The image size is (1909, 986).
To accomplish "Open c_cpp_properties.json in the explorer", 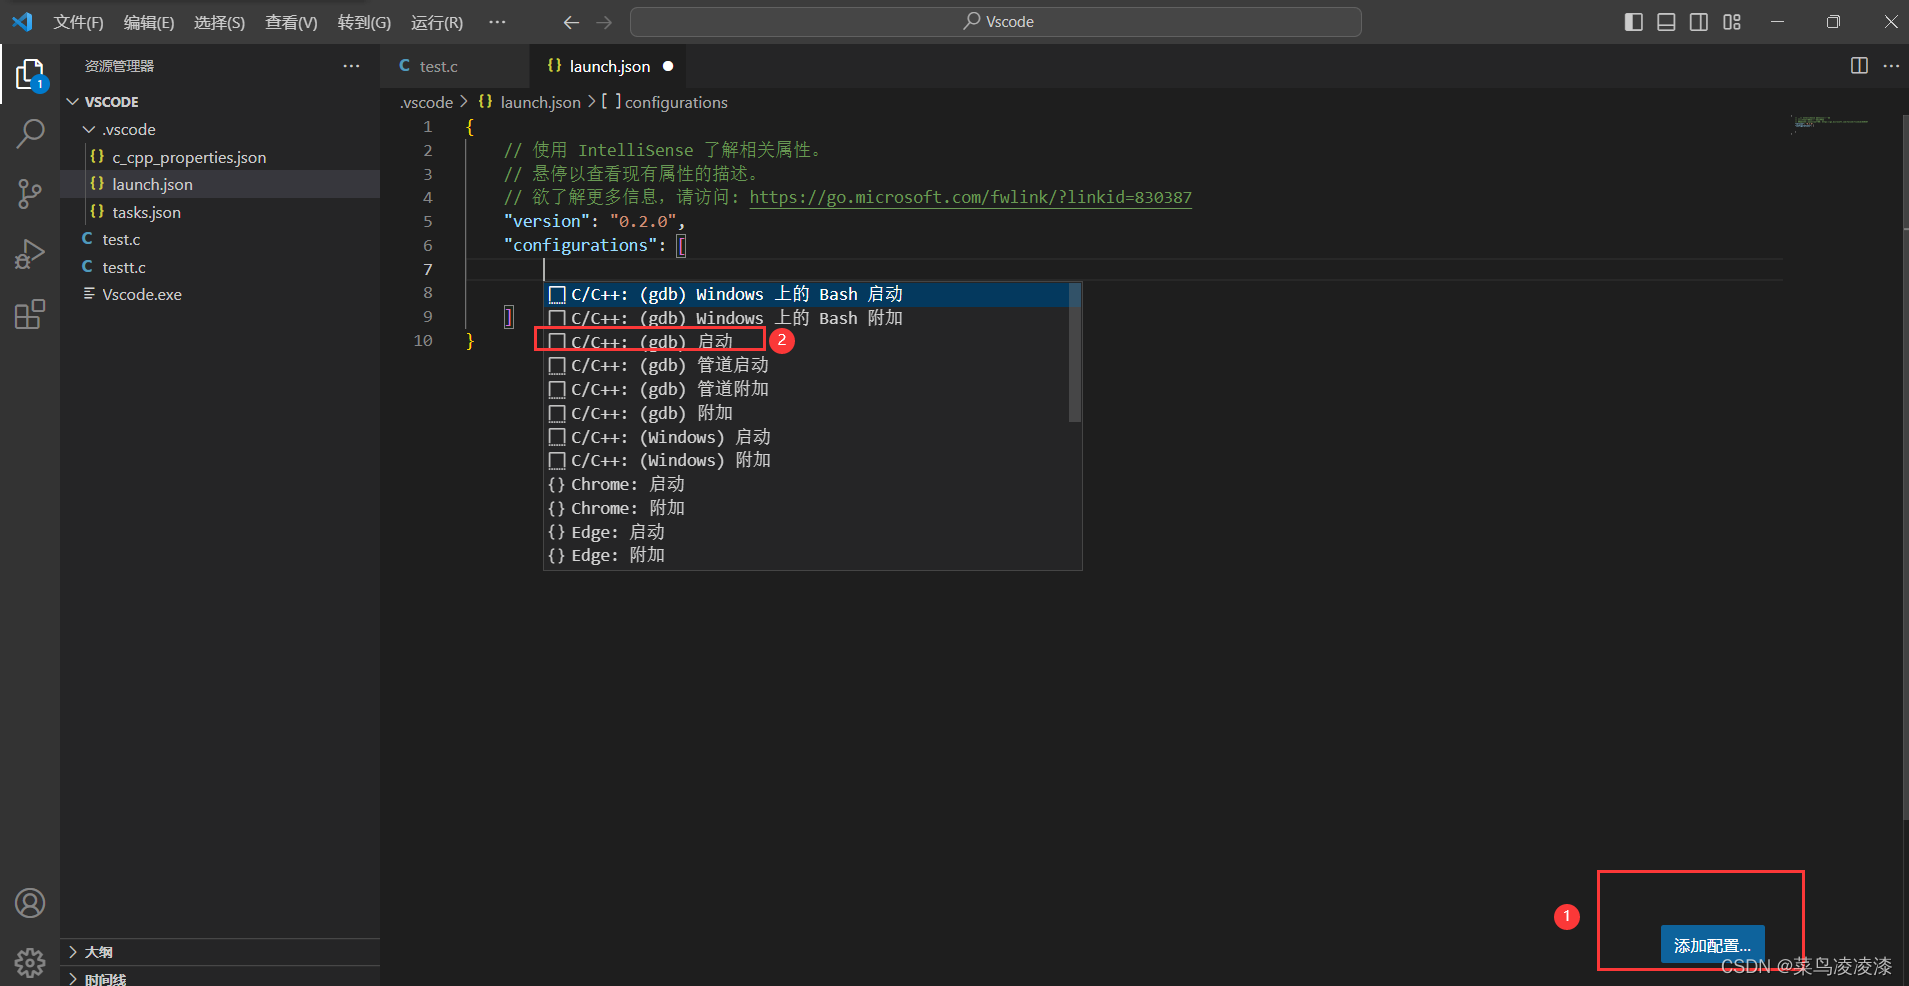I will click(x=220, y=157).
